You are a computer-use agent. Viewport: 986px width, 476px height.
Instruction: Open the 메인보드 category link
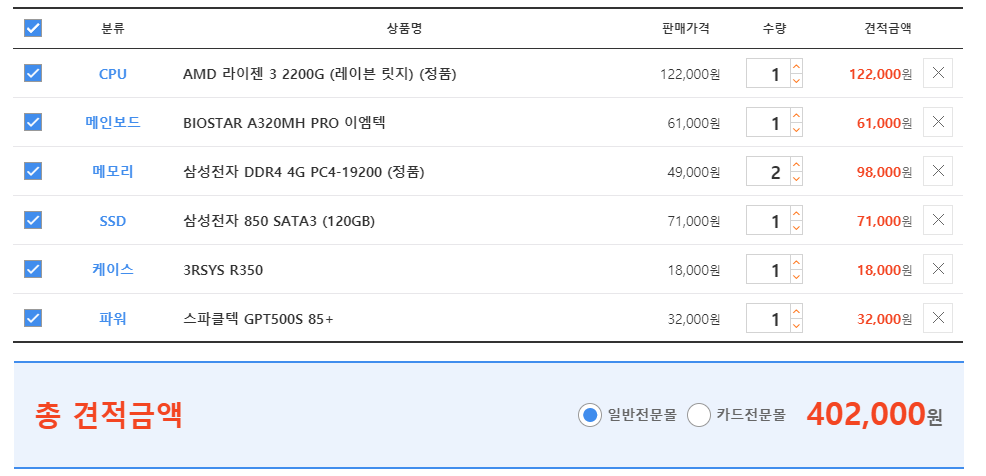[113, 123]
